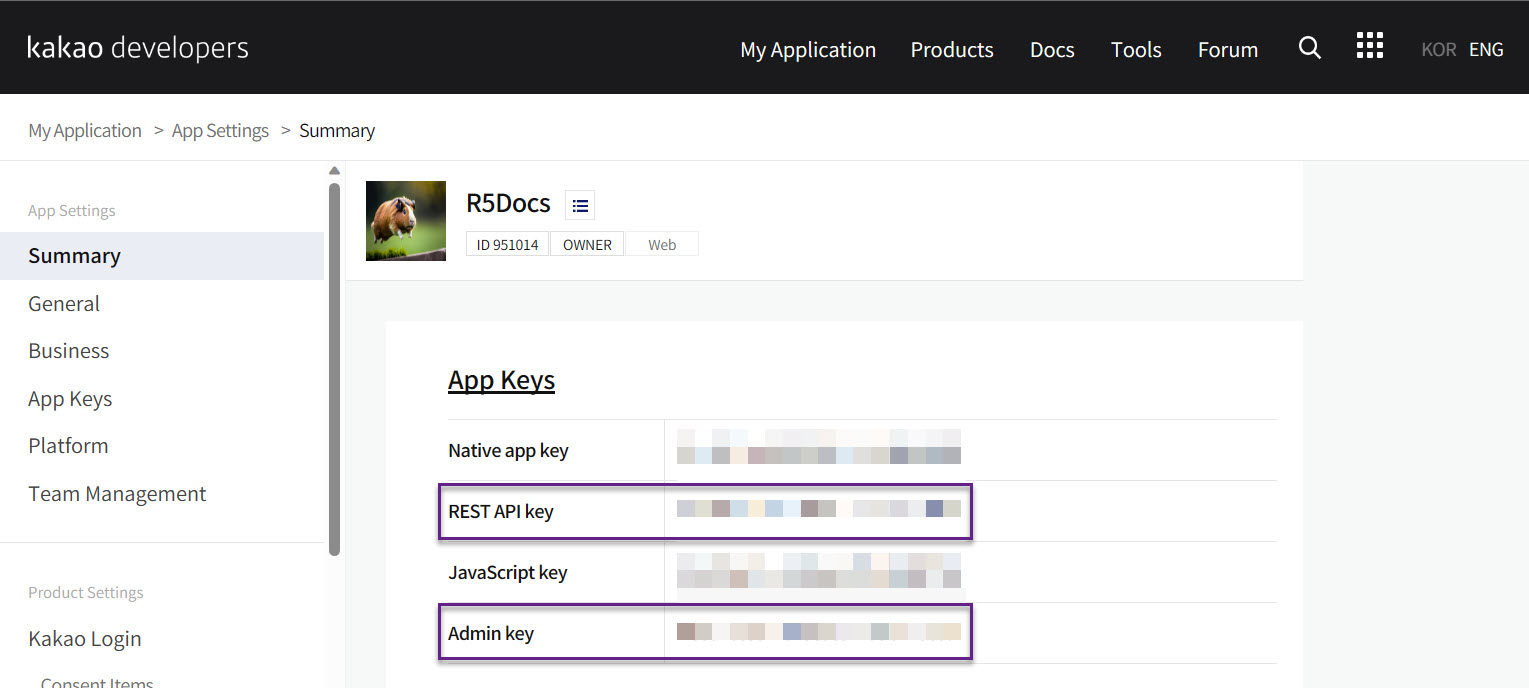Click the app list icon beside R5Docs
The width and height of the screenshot is (1529, 688).
pyautogui.click(x=580, y=205)
